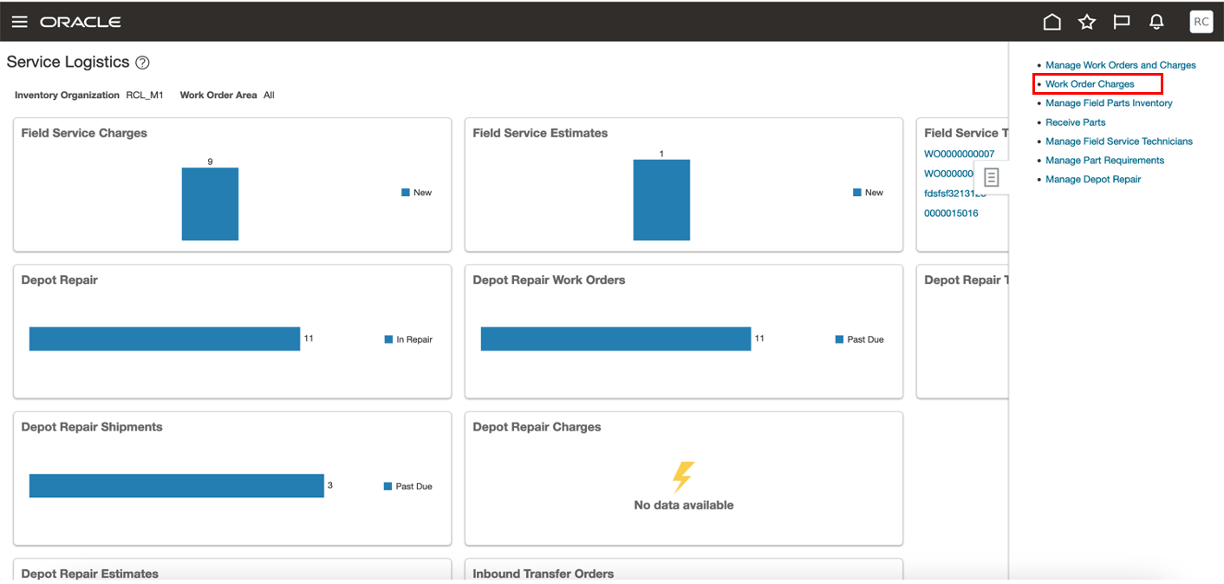This screenshot has height=584, width=1224.
Task: Click the Oracle logo
Action: click(x=80, y=21)
